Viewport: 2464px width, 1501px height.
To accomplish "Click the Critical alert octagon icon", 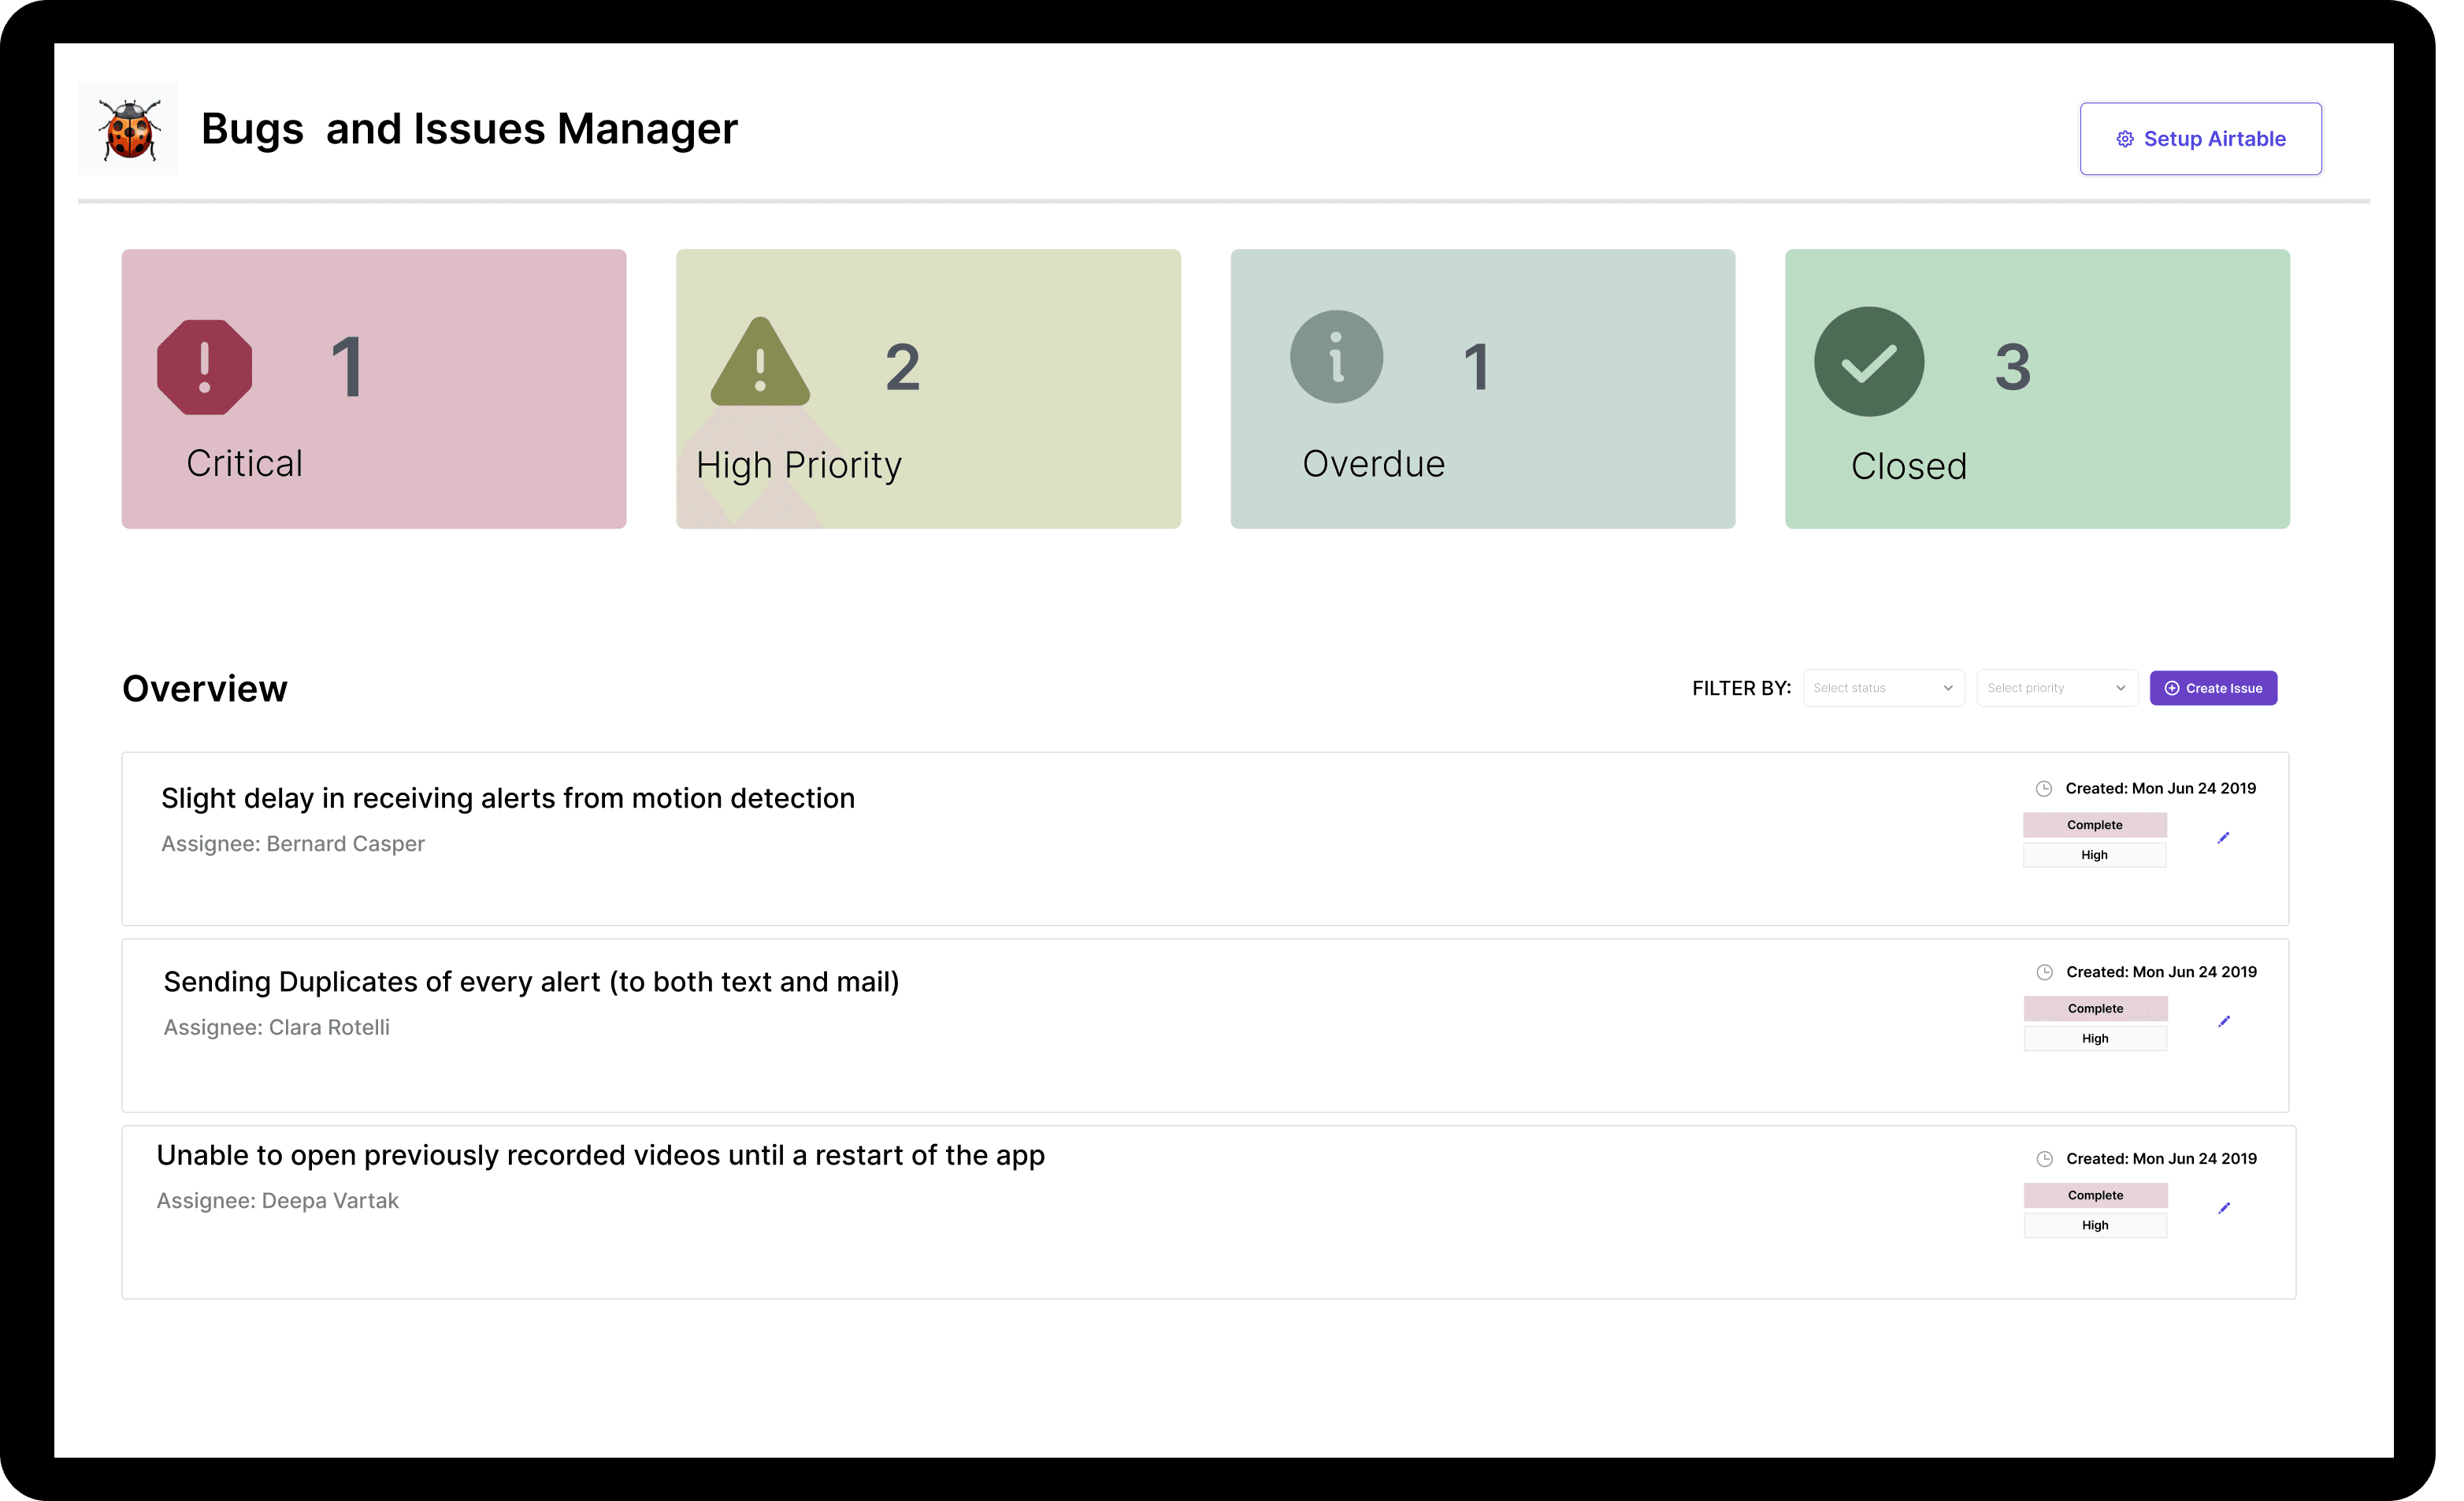I will click(204, 367).
